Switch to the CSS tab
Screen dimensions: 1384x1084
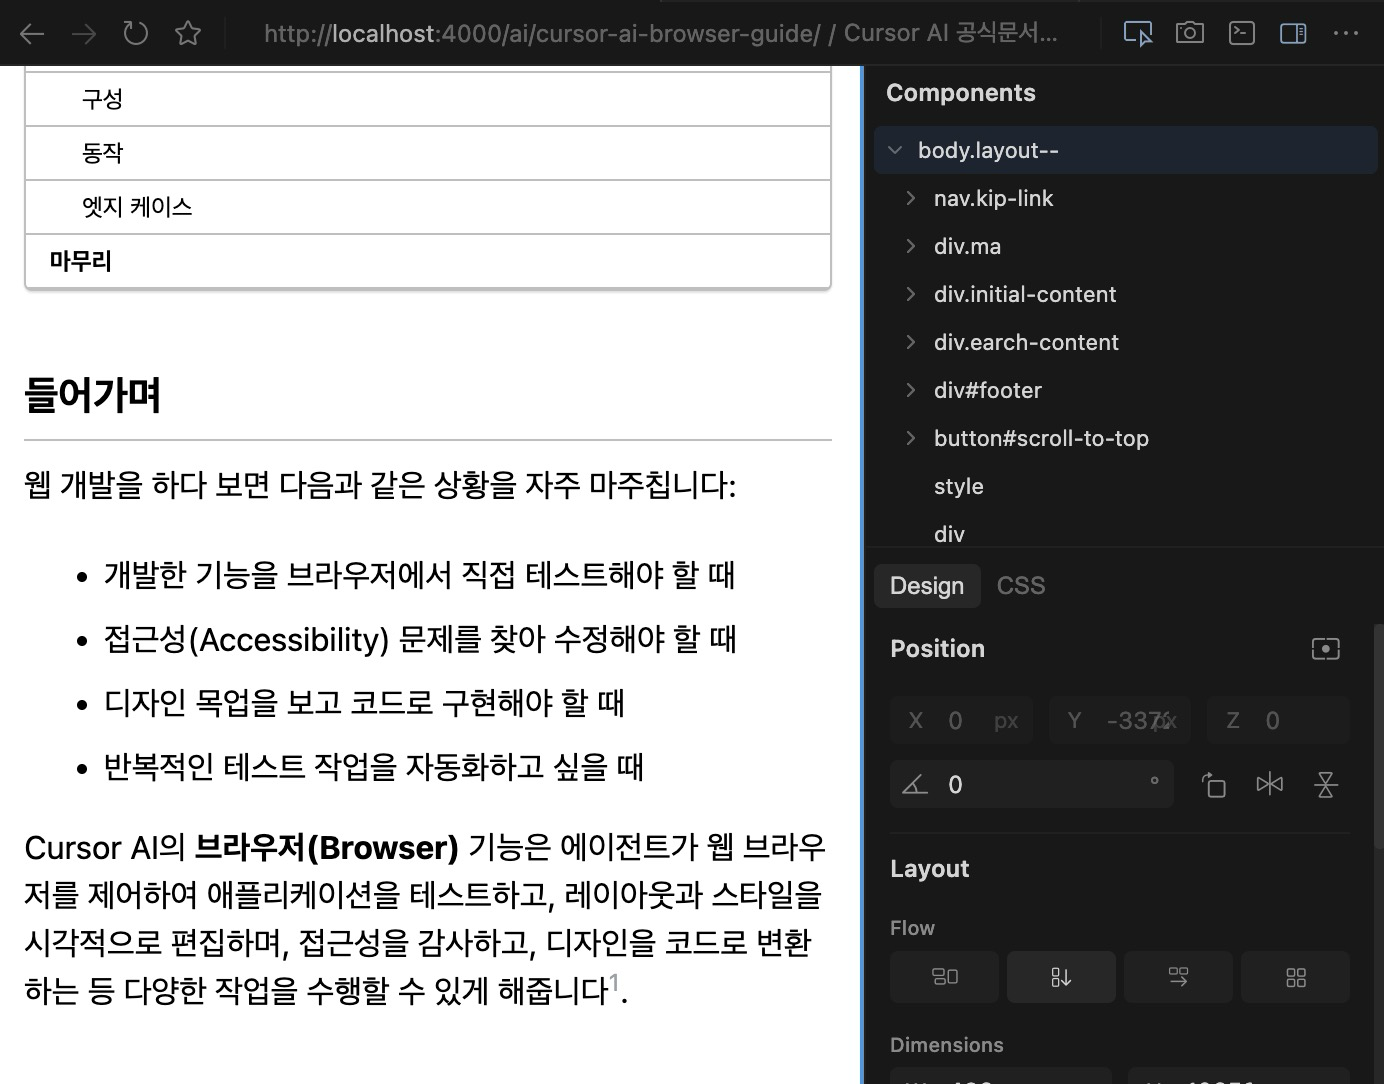(1020, 585)
